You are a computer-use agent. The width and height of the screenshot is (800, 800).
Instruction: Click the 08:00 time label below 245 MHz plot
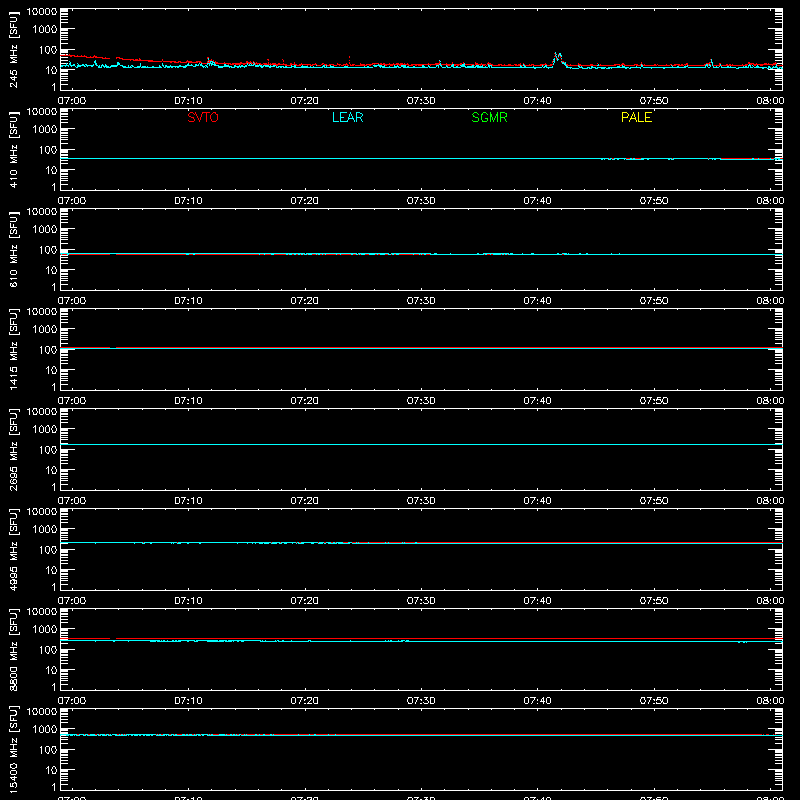pos(770,101)
